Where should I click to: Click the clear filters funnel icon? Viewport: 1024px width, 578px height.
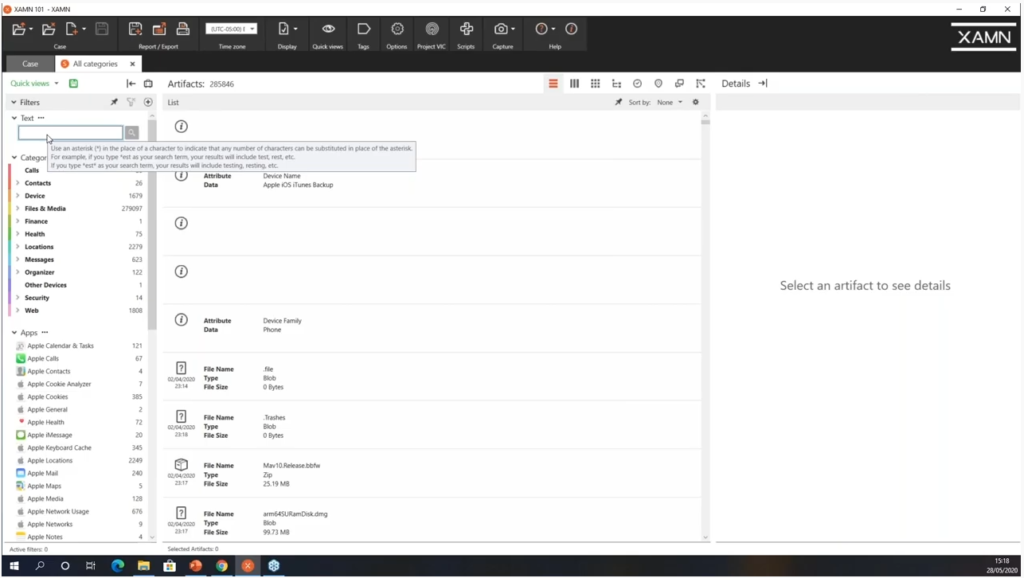click(x=131, y=102)
